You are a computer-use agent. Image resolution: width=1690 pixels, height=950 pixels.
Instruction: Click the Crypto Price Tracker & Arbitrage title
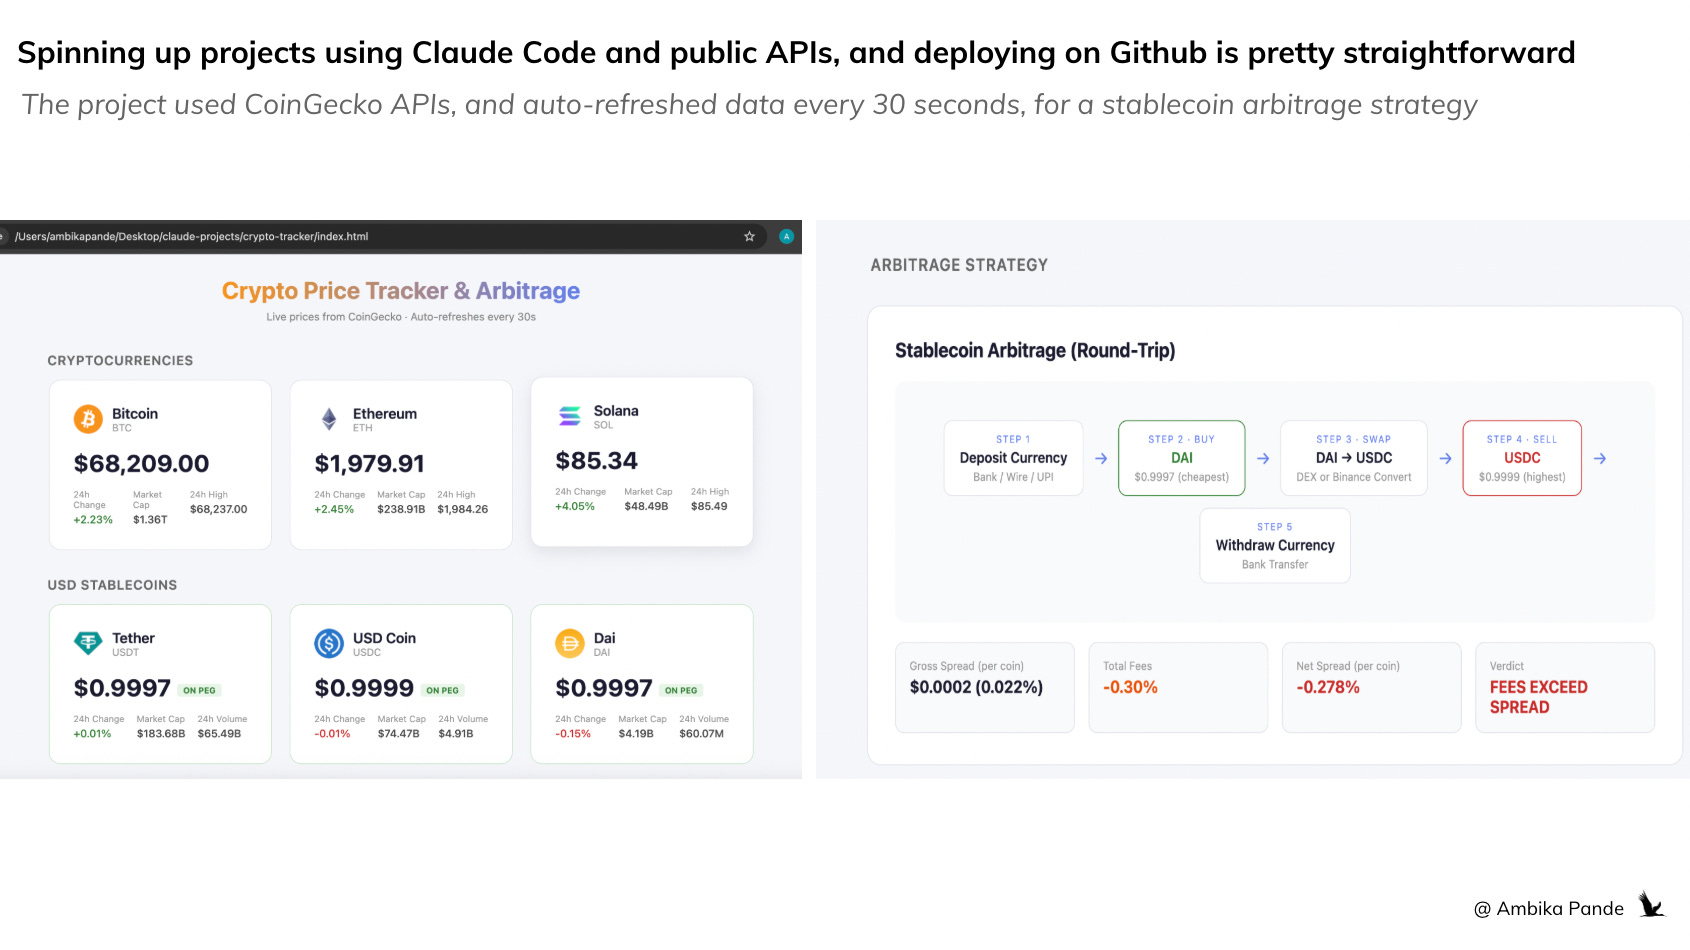[x=400, y=291]
